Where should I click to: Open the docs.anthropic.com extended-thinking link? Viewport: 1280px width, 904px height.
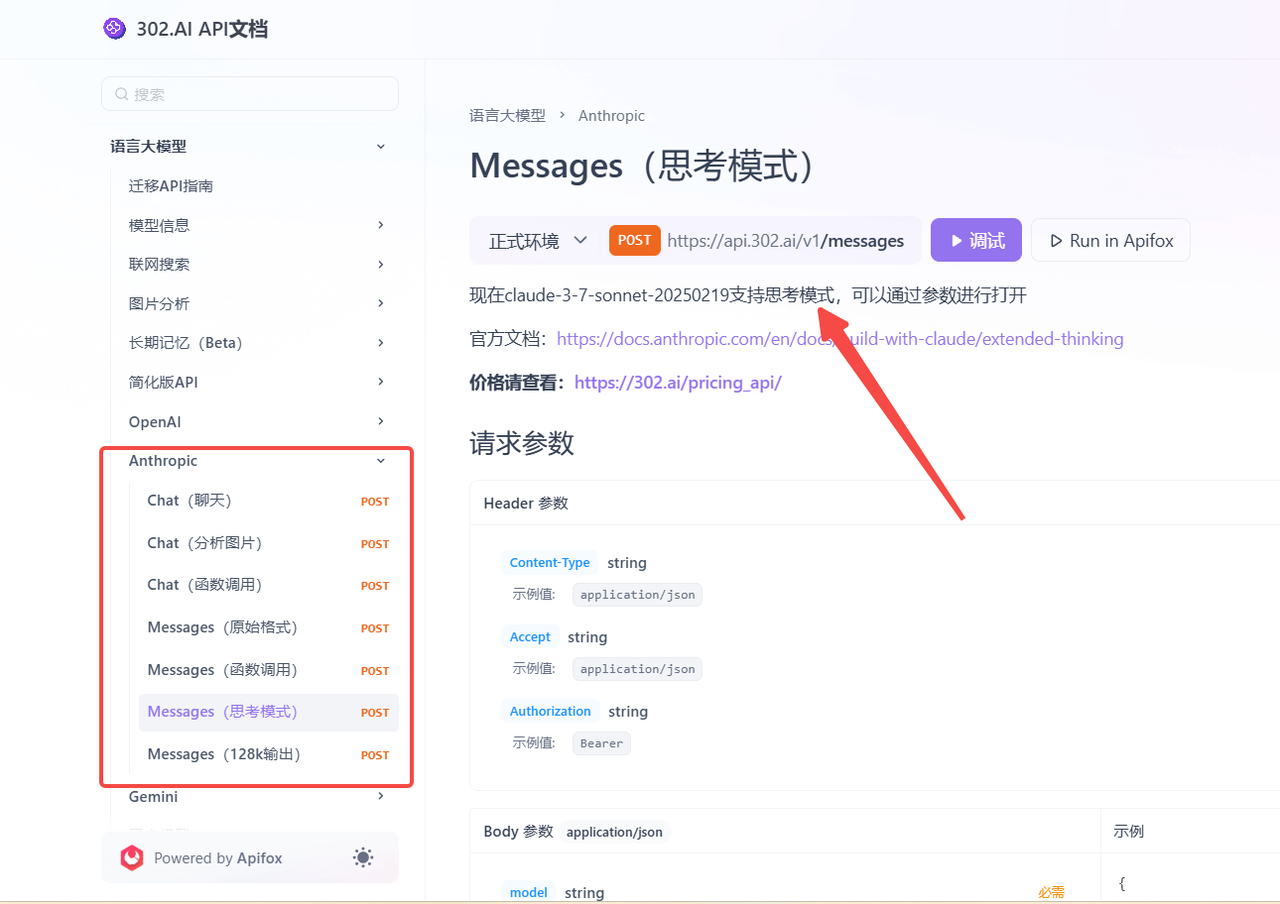point(840,339)
